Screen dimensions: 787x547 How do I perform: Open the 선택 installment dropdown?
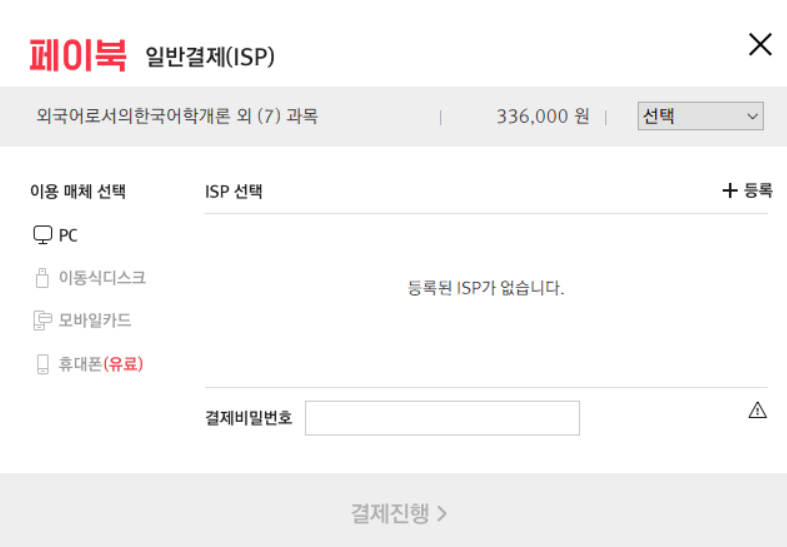(x=700, y=116)
